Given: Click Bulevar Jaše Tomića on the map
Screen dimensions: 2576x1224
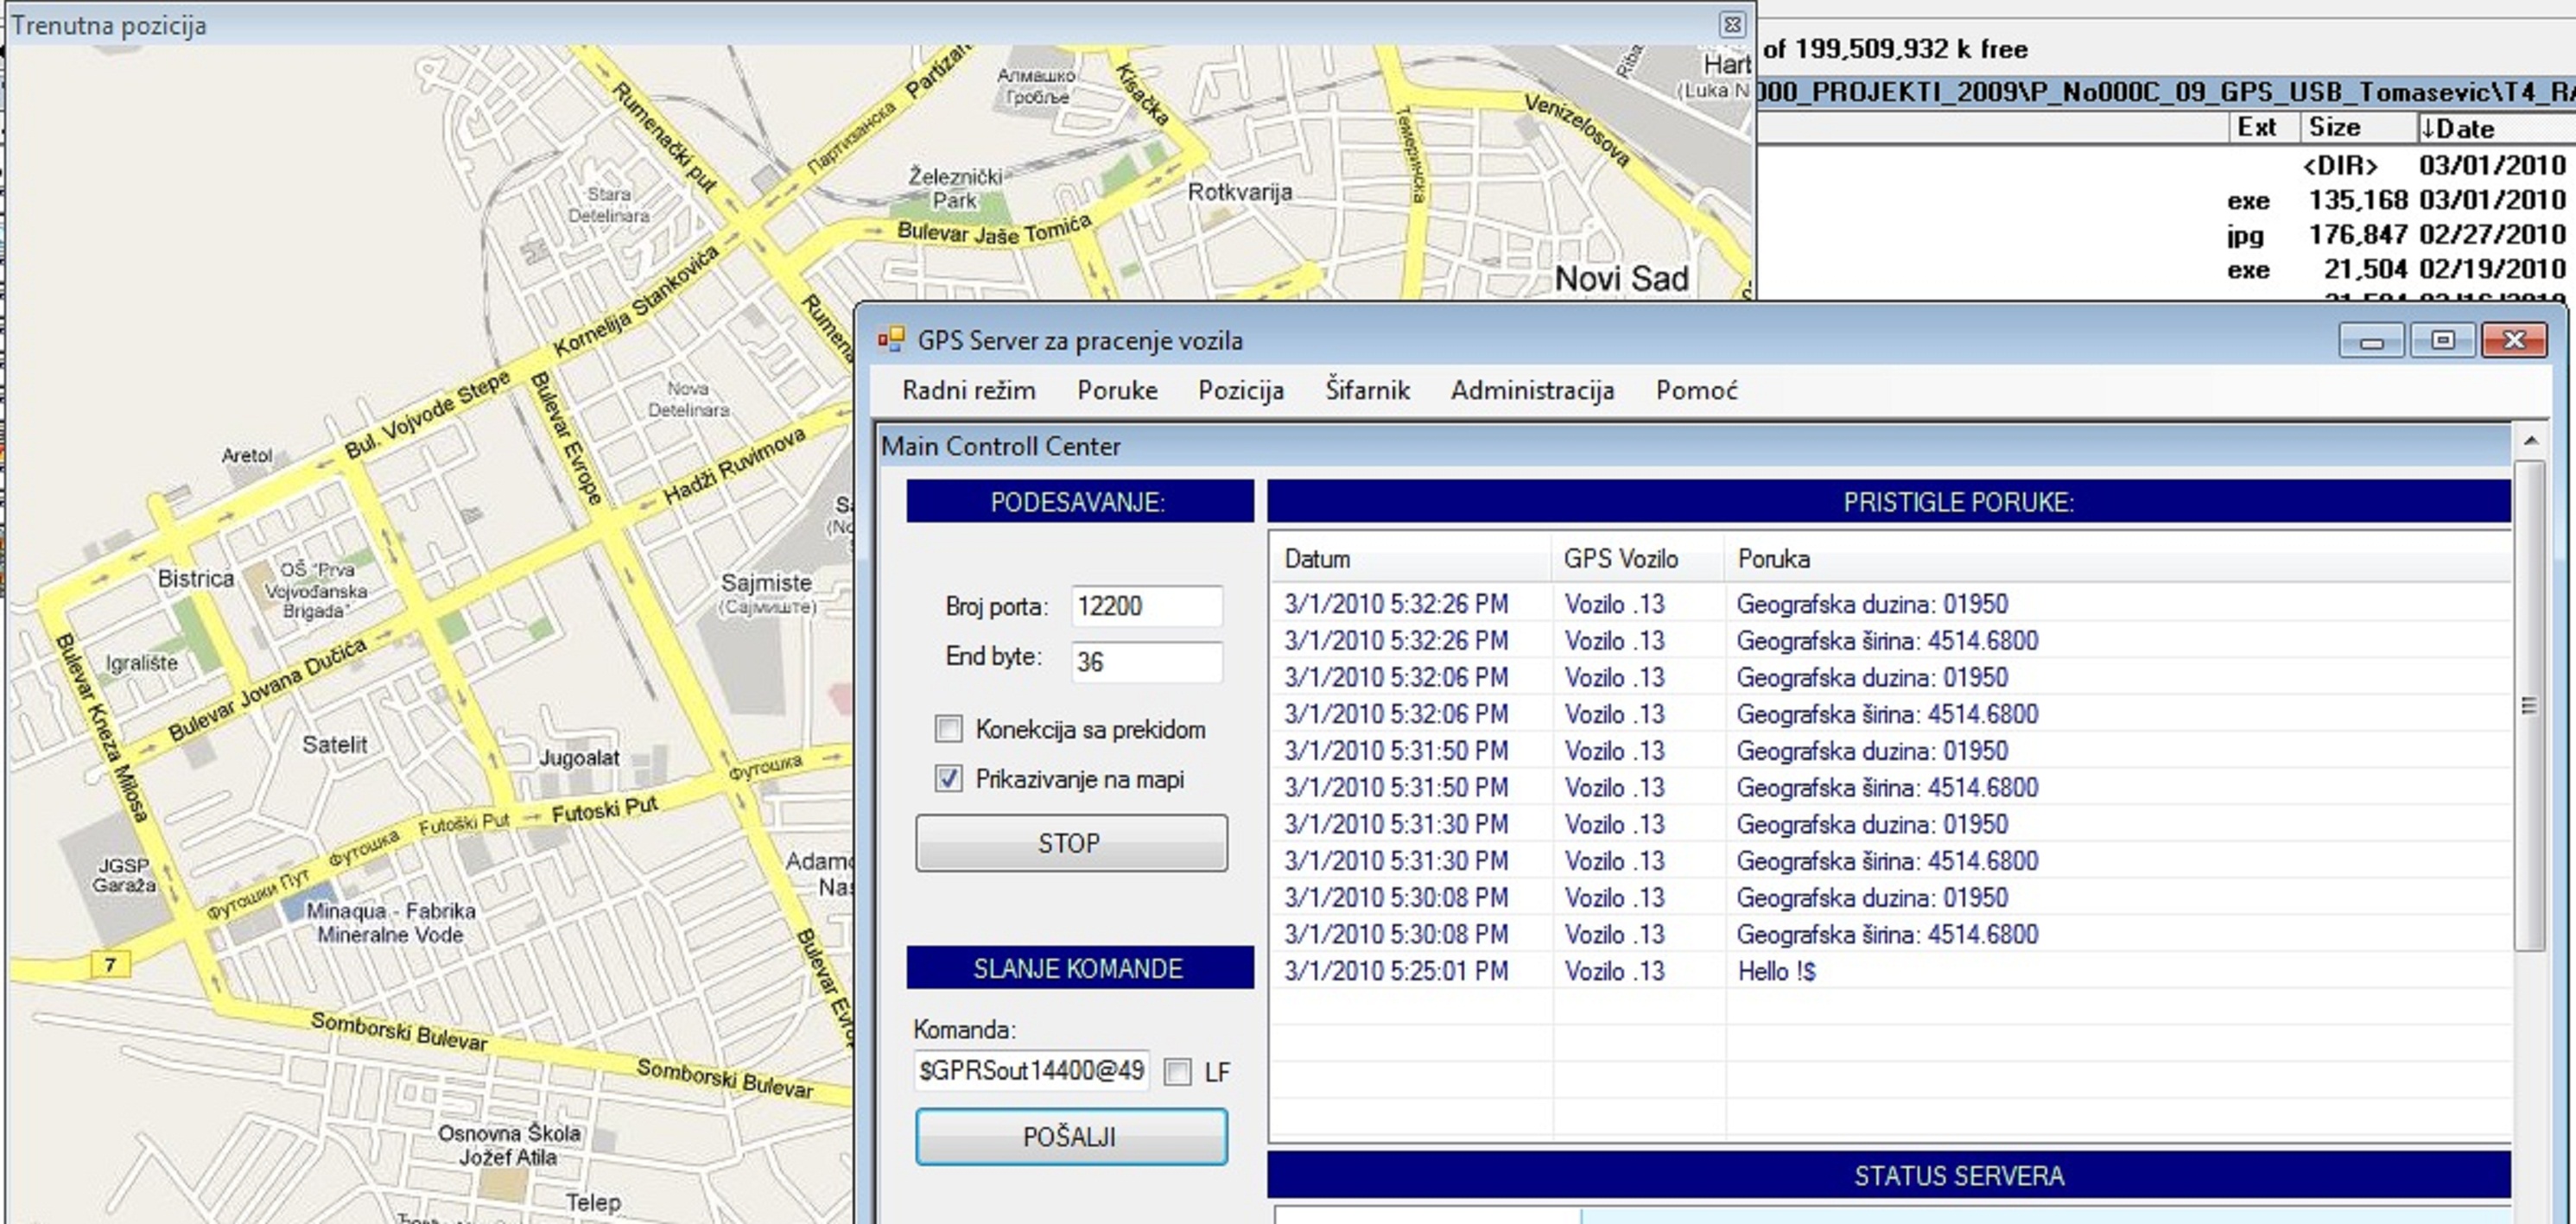Looking at the screenshot, I should [x=994, y=232].
